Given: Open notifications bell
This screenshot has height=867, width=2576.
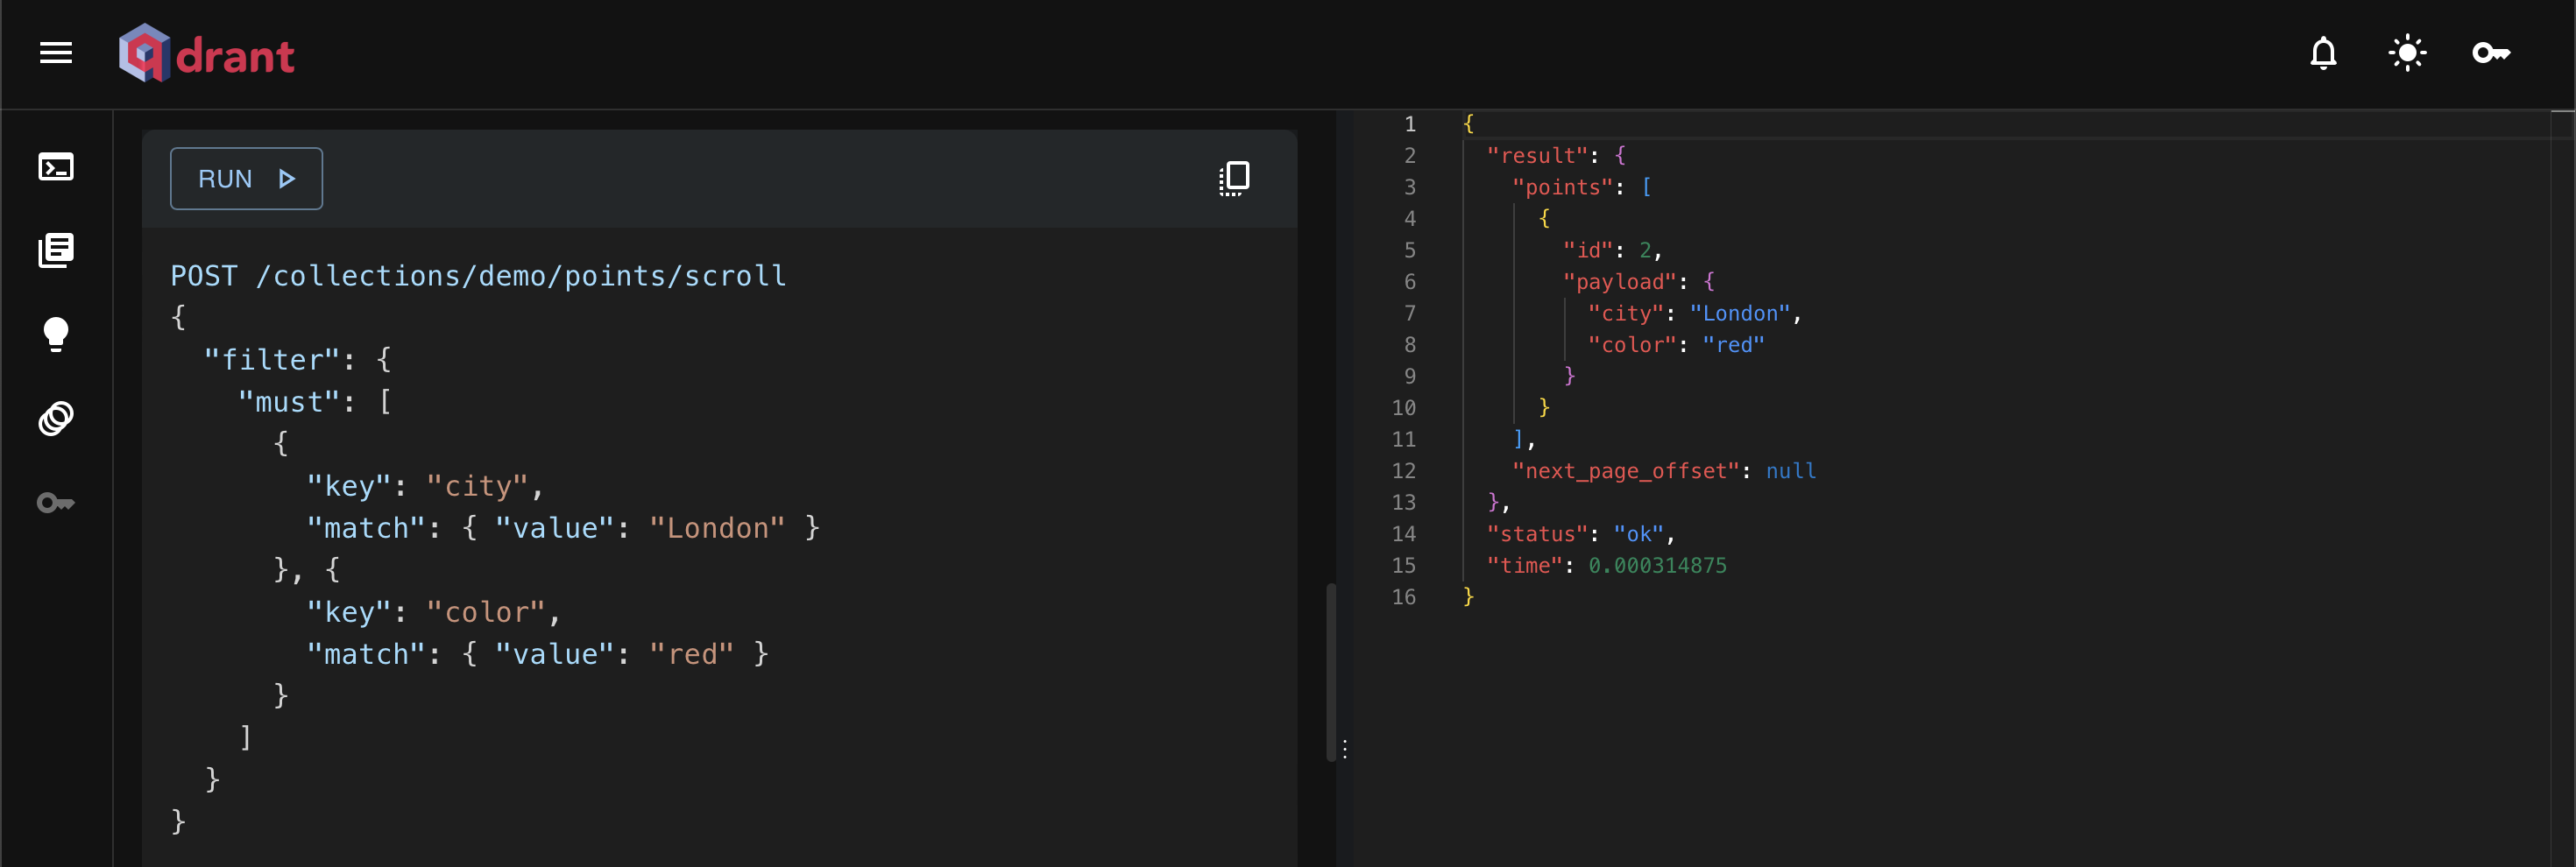Looking at the screenshot, I should click(2323, 53).
